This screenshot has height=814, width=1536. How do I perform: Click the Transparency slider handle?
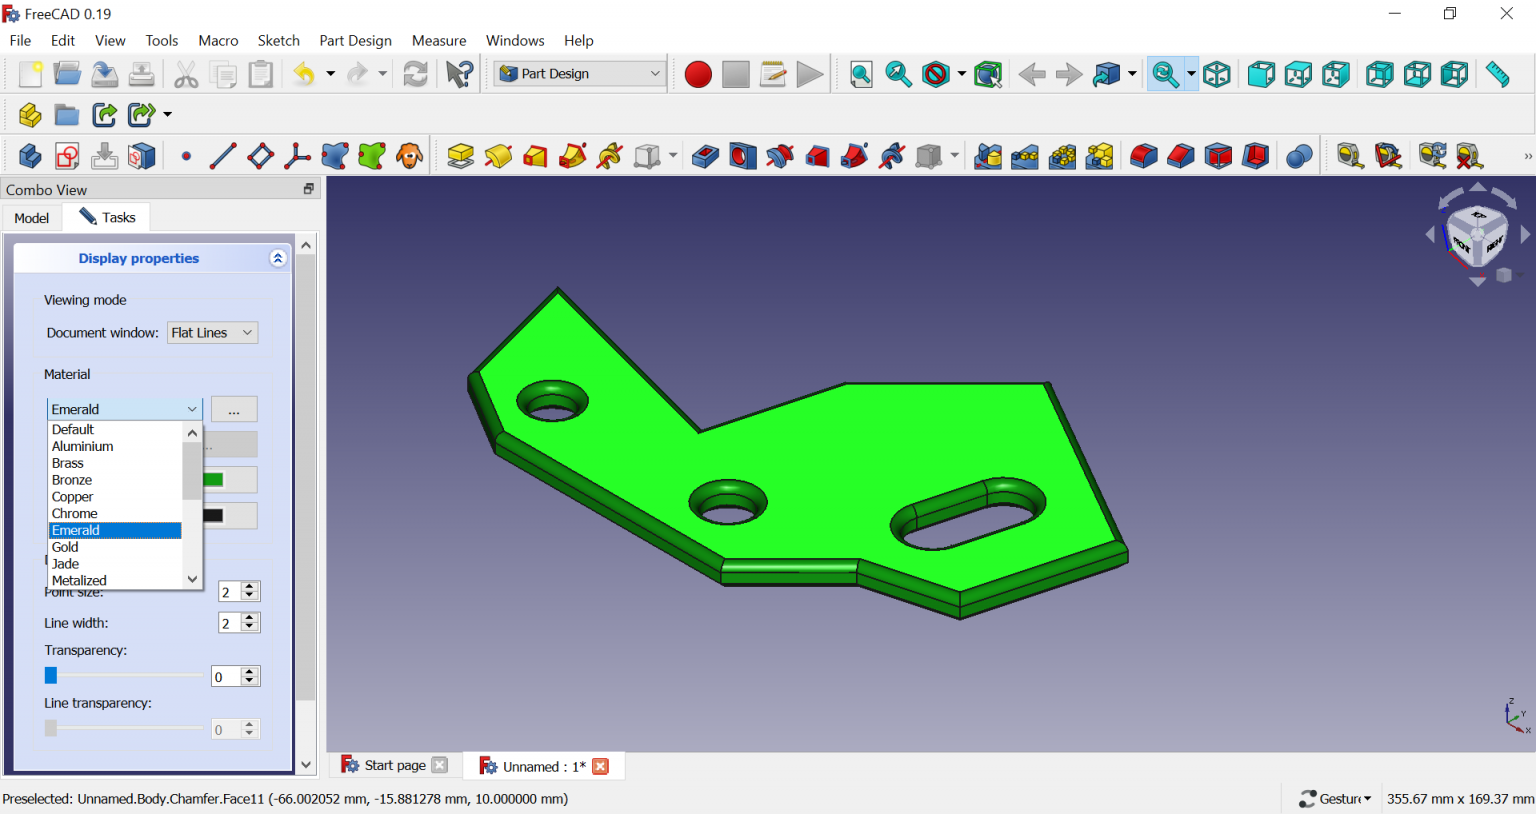pos(51,676)
